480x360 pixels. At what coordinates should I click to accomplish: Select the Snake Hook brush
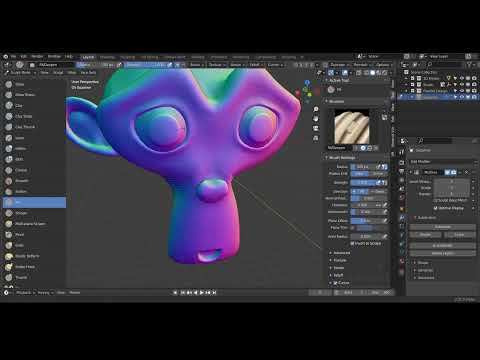tap(34, 267)
